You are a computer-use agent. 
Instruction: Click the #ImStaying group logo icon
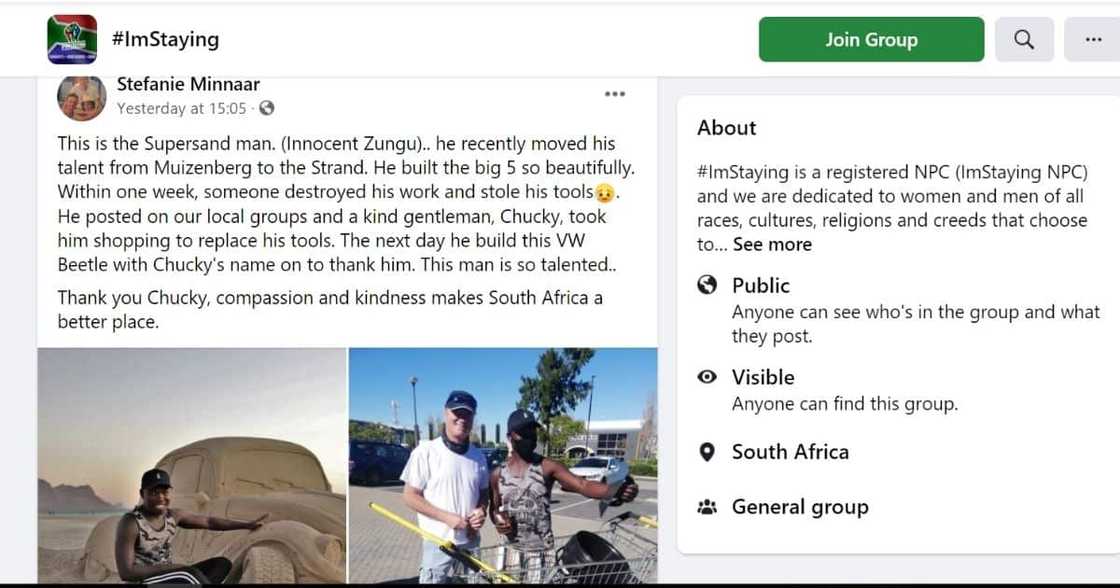[x=72, y=40]
